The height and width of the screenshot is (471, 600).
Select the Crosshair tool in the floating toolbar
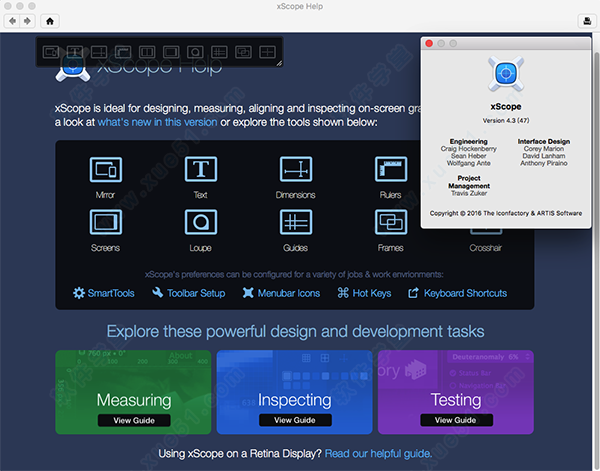tap(267, 52)
